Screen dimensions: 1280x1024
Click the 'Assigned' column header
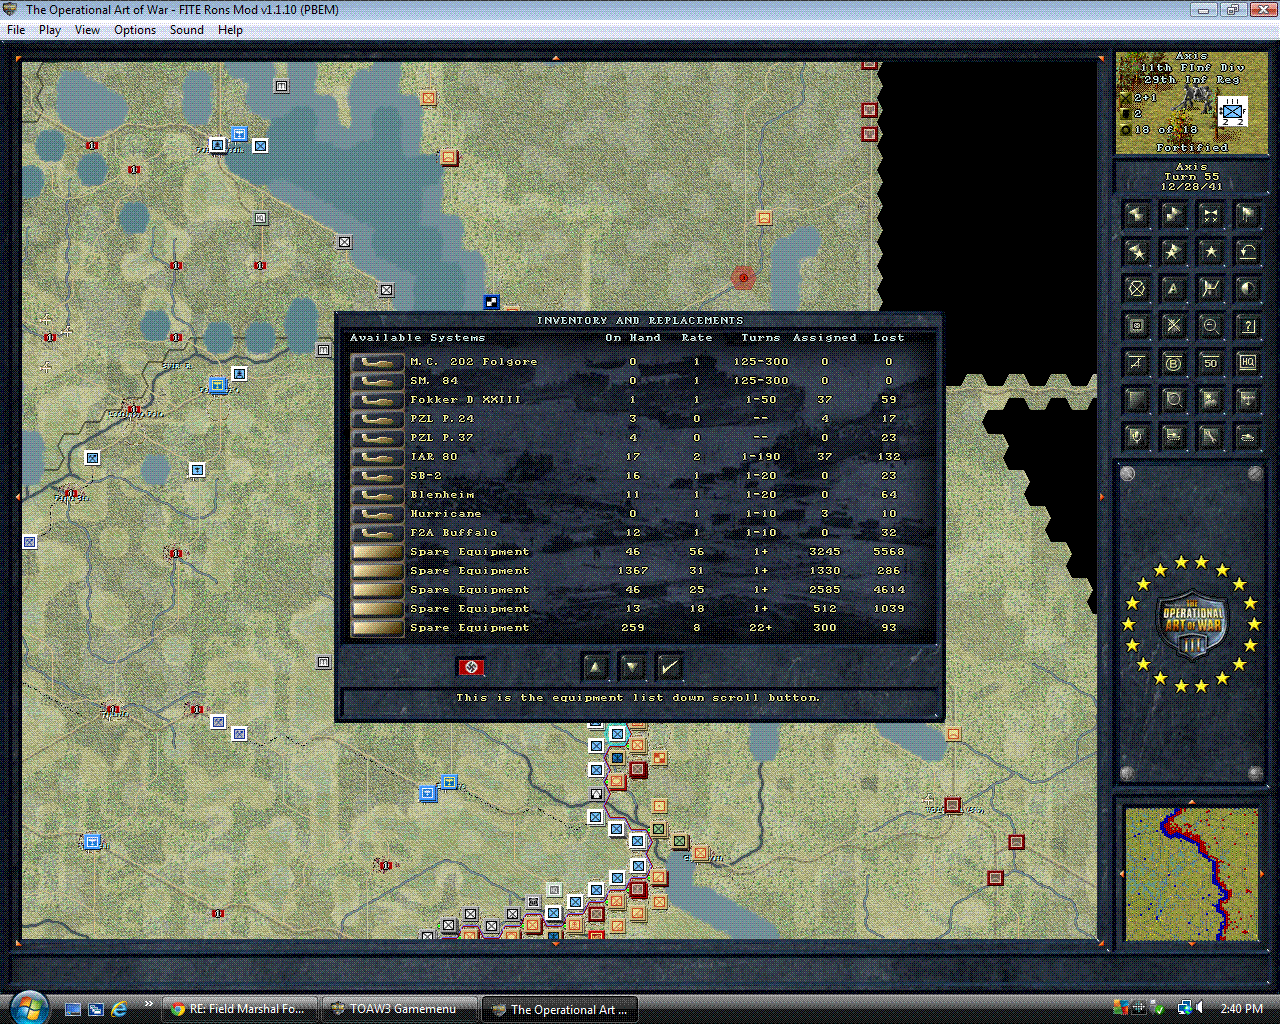tap(825, 338)
